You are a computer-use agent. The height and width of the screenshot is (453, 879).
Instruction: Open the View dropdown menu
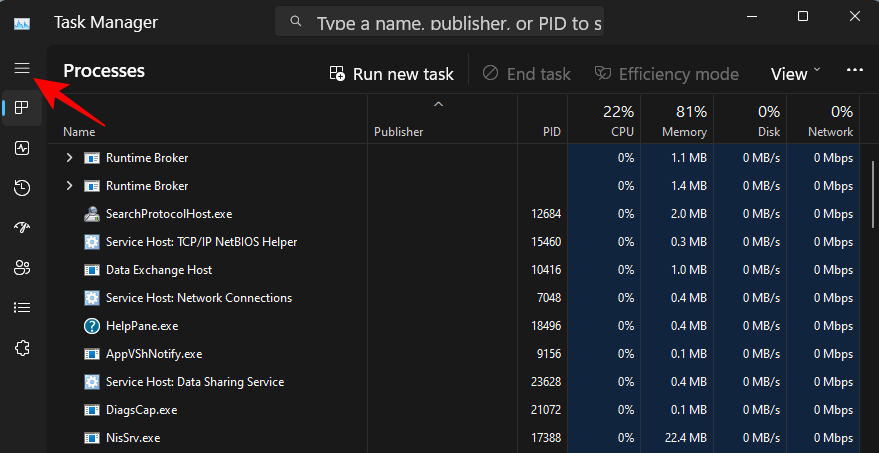(x=795, y=74)
